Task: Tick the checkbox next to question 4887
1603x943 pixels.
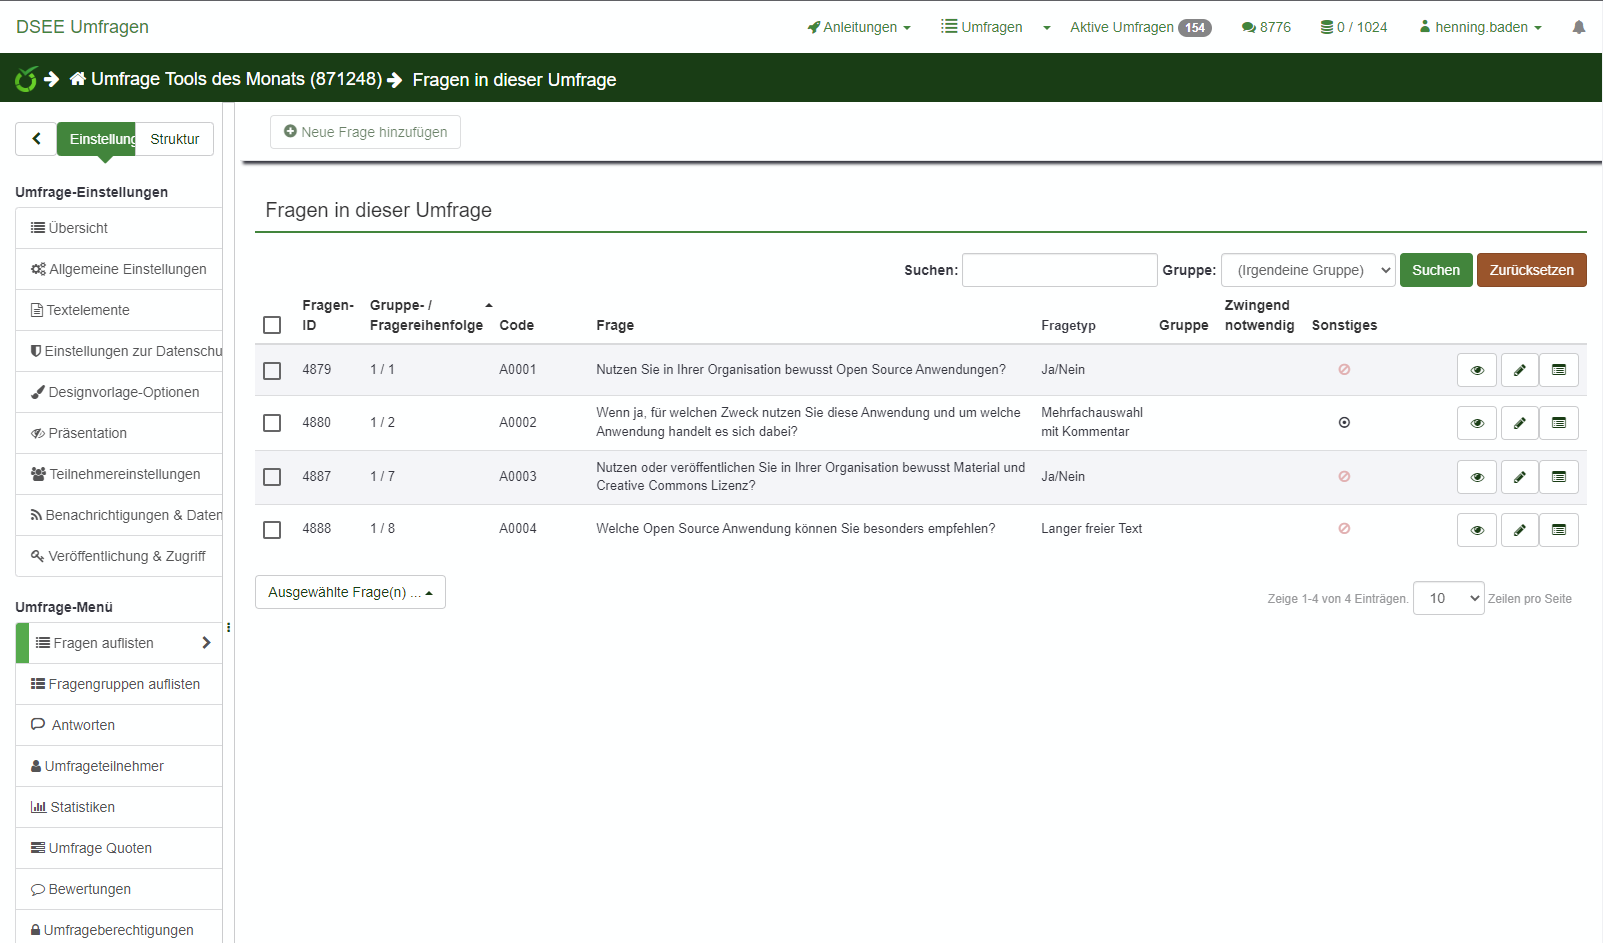Action: 271,477
